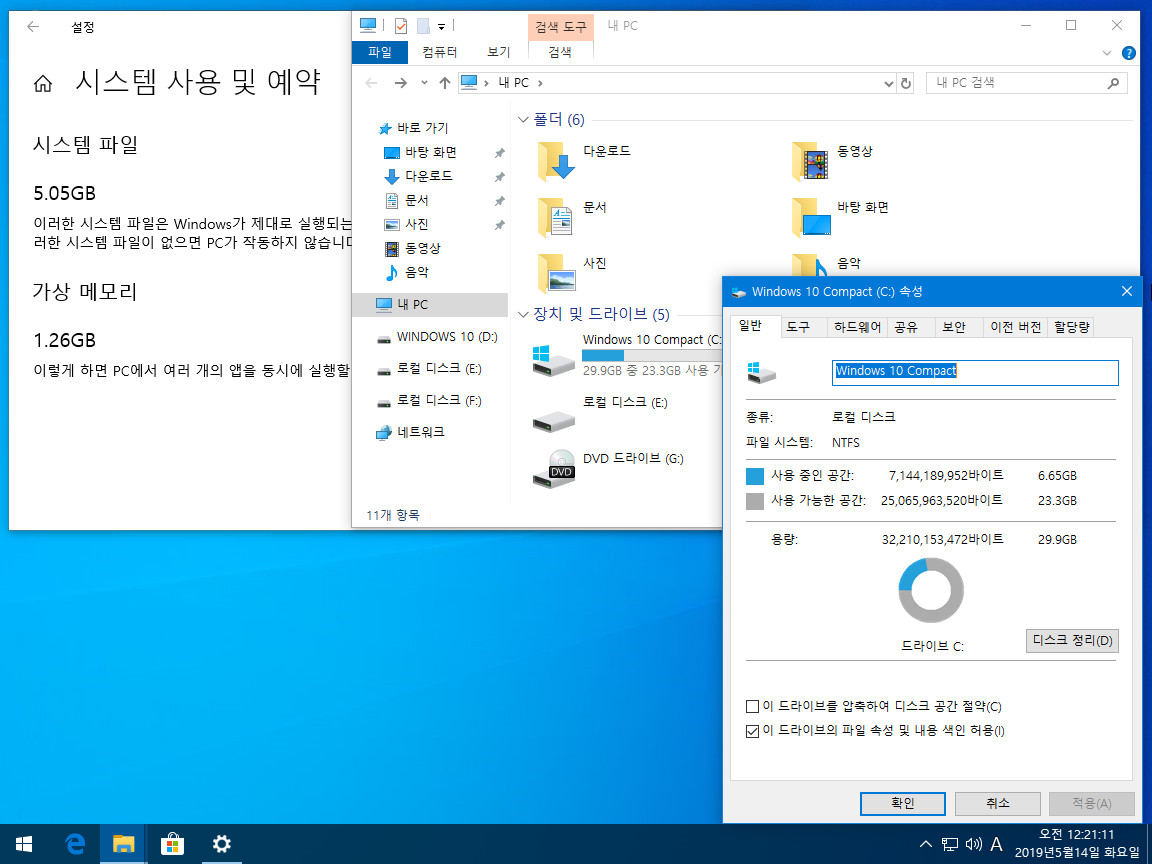Screen dimensions: 1152x864
Task: Click the New Folder icon in the quick access toolbar
Action: tap(423, 26)
